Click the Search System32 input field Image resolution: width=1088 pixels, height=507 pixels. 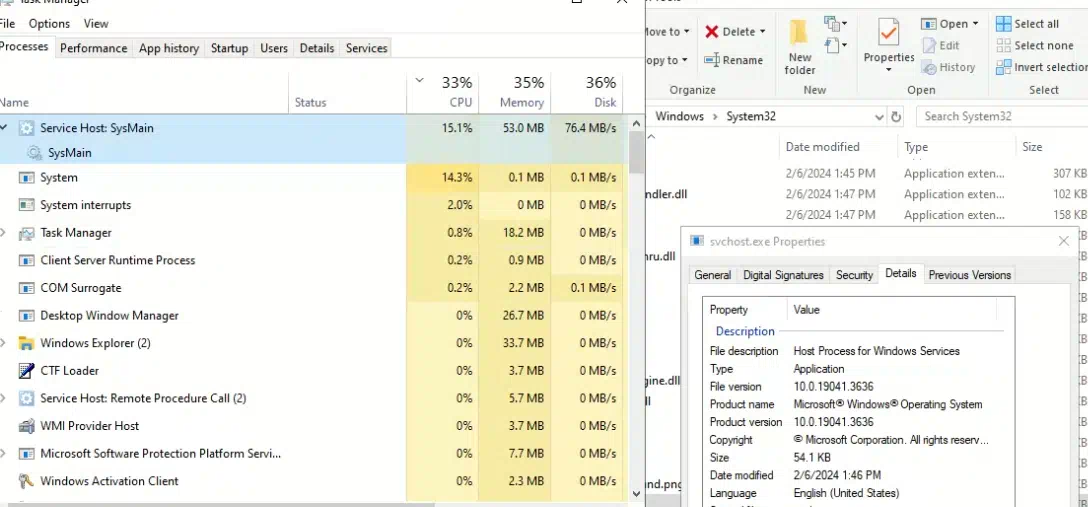[1000, 116]
